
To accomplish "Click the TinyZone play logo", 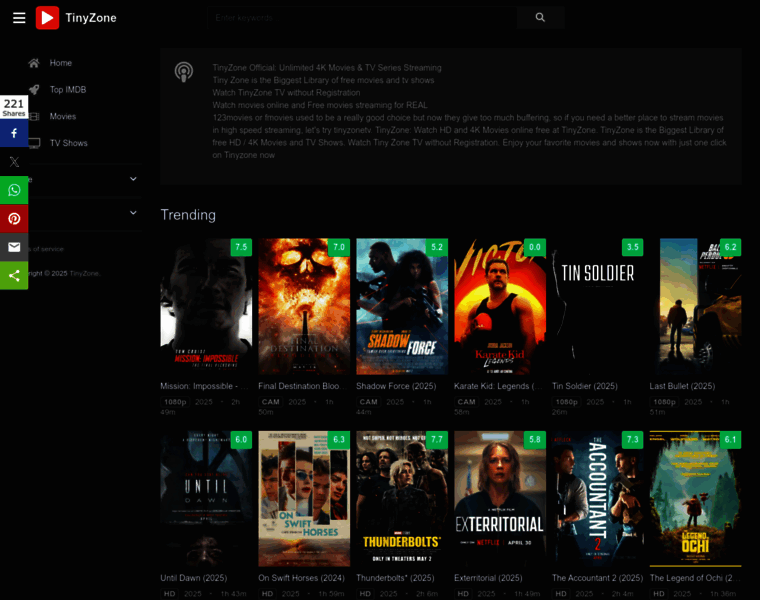I will click(x=48, y=18).
